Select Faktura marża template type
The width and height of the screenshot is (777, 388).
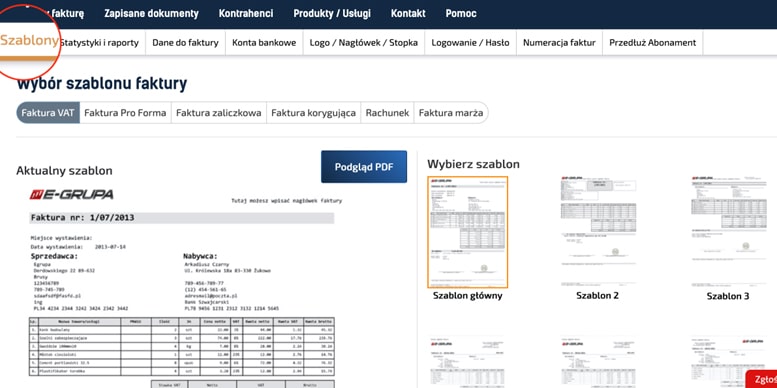click(451, 112)
